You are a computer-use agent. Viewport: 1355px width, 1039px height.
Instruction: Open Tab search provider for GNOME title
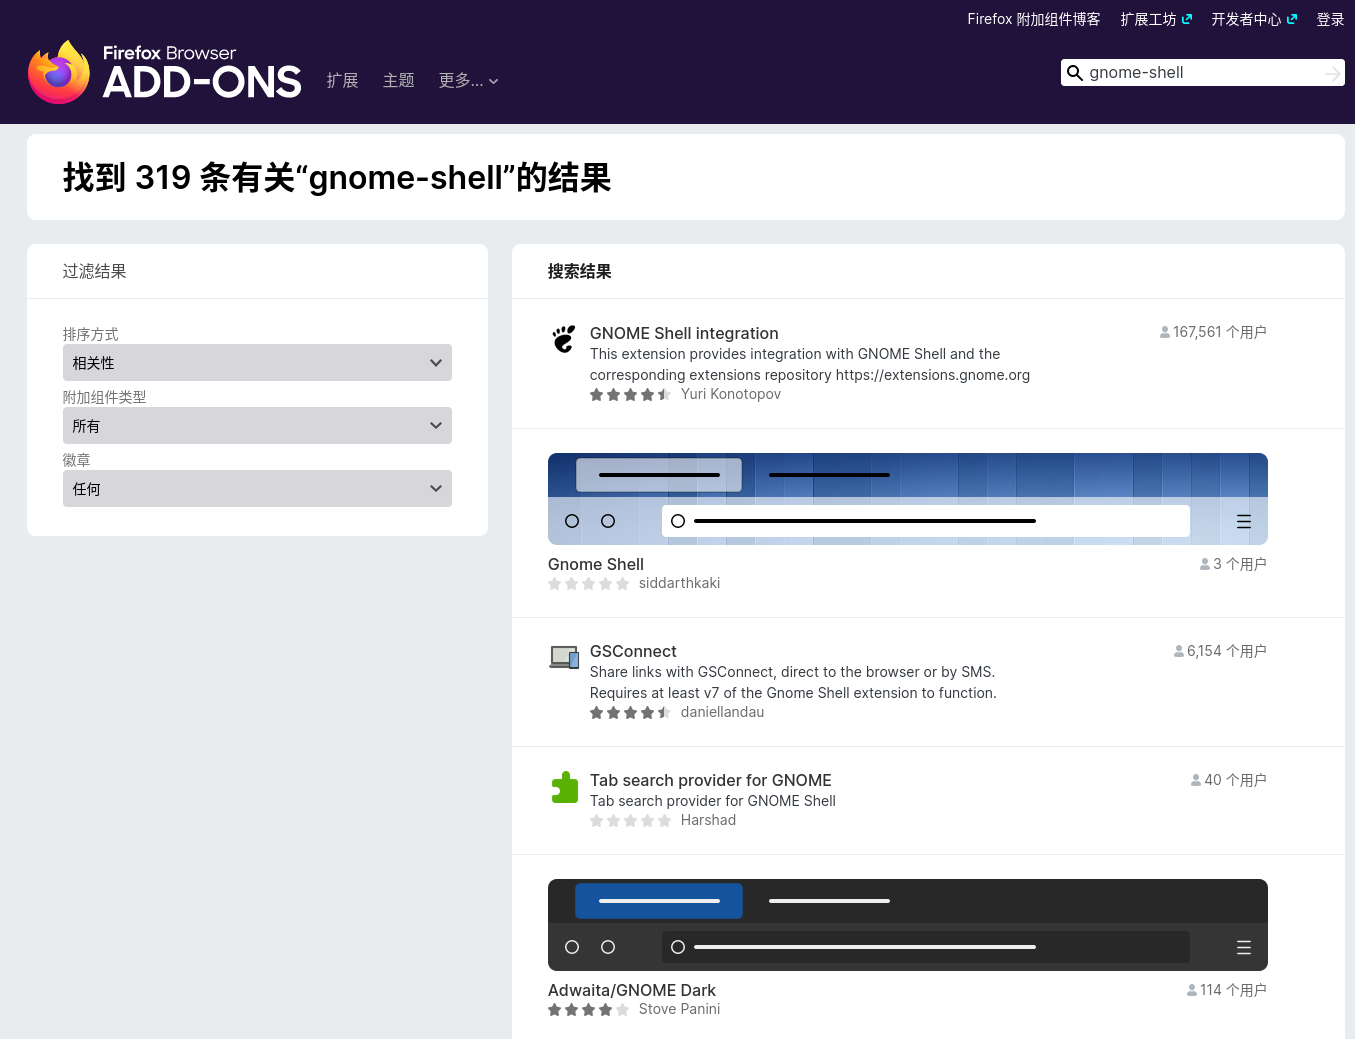(x=711, y=780)
